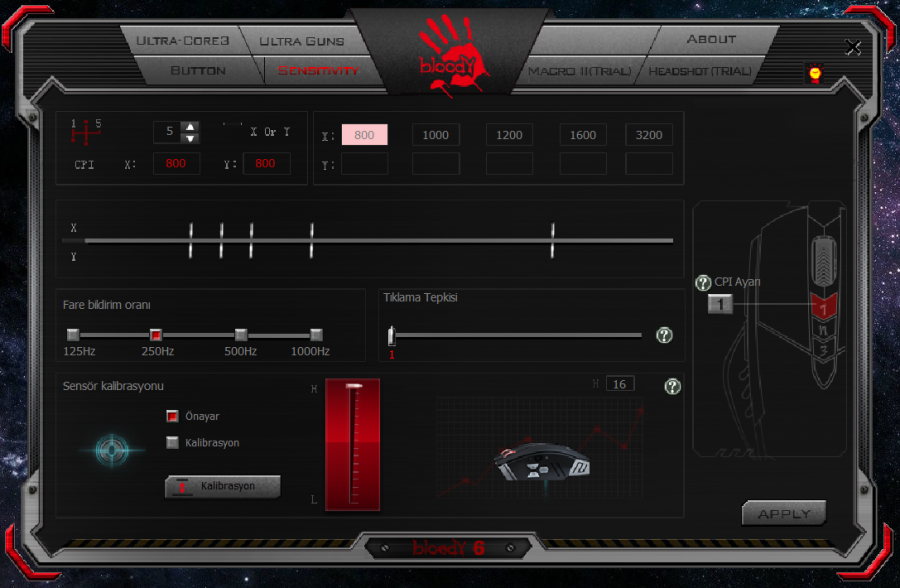Select the Önayar option
900x588 pixels.
click(x=172, y=416)
